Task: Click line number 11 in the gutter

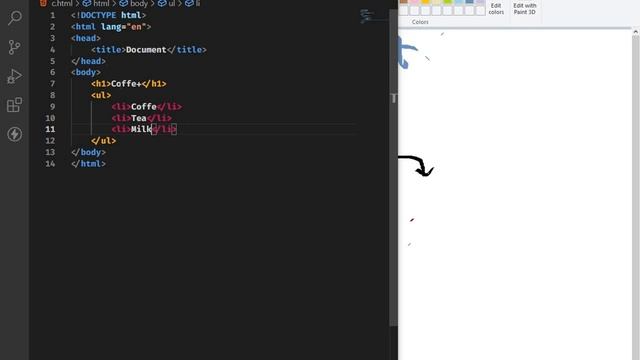Action: [x=50, y=129]
